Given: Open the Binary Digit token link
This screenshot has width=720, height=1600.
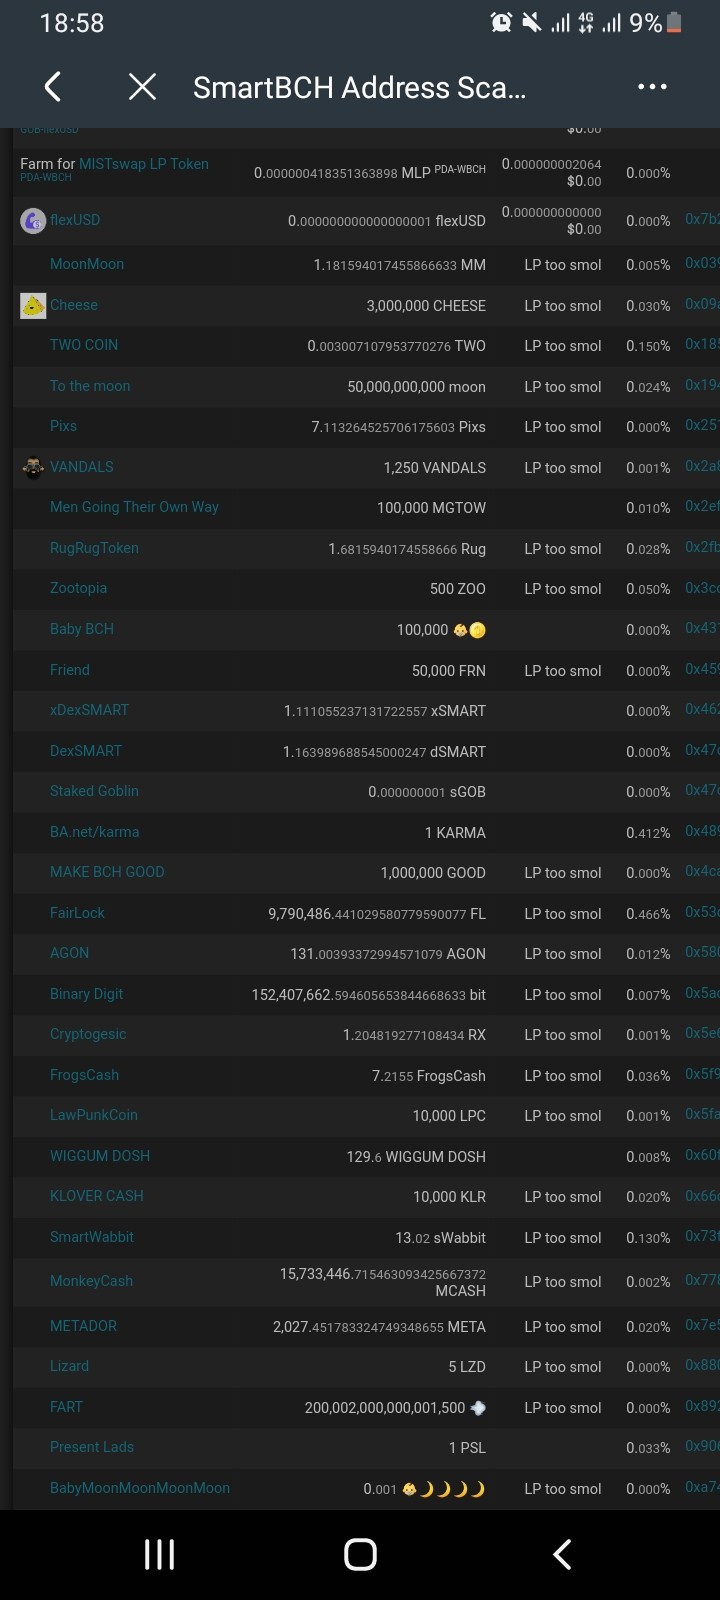Looking at the screenshot, I should pyautogui.click(x=86, y=994).
